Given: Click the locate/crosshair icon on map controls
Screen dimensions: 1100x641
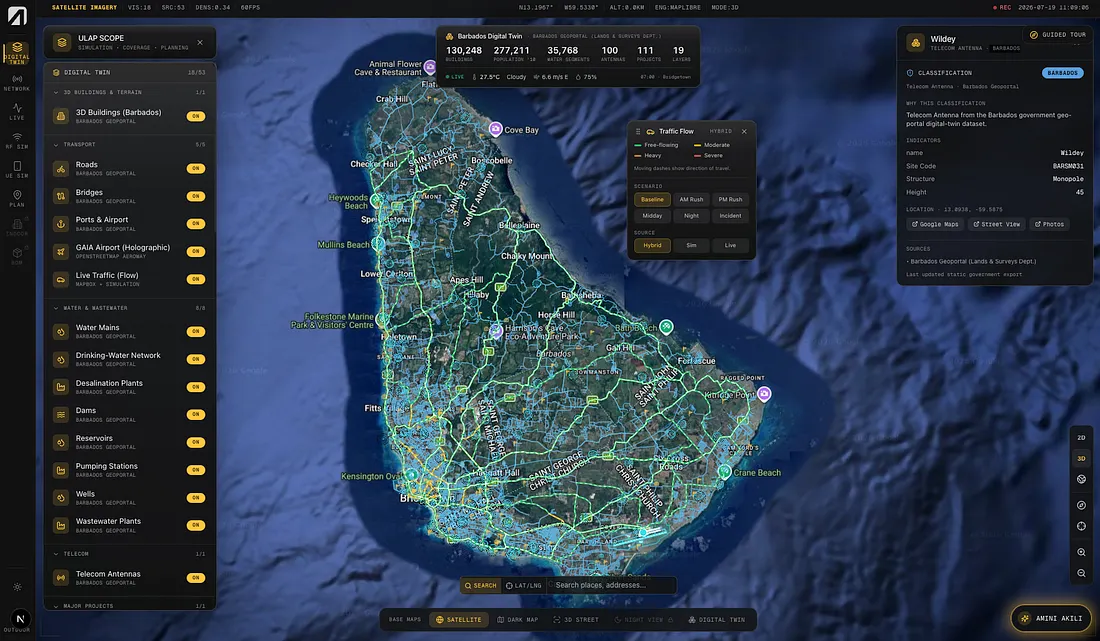Looking at the screenshot, I should [x=1081, y=526].
